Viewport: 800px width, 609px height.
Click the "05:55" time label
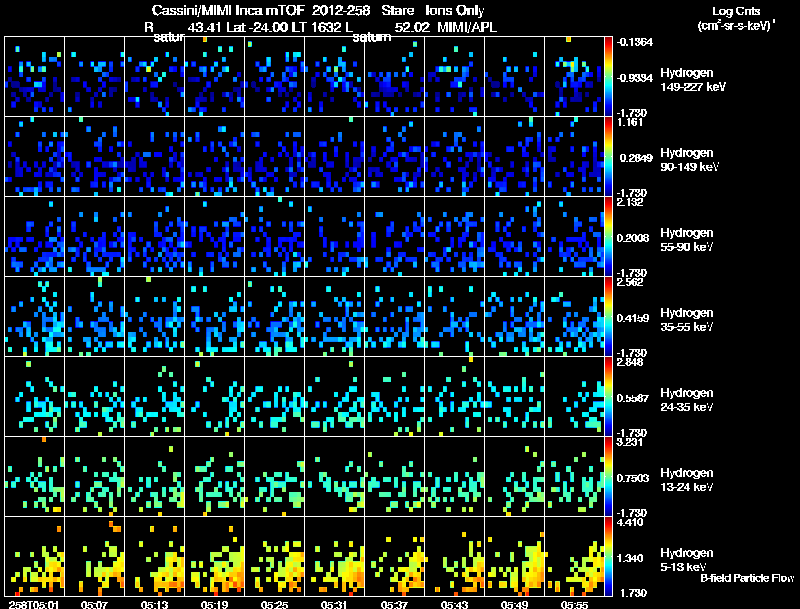574,604
